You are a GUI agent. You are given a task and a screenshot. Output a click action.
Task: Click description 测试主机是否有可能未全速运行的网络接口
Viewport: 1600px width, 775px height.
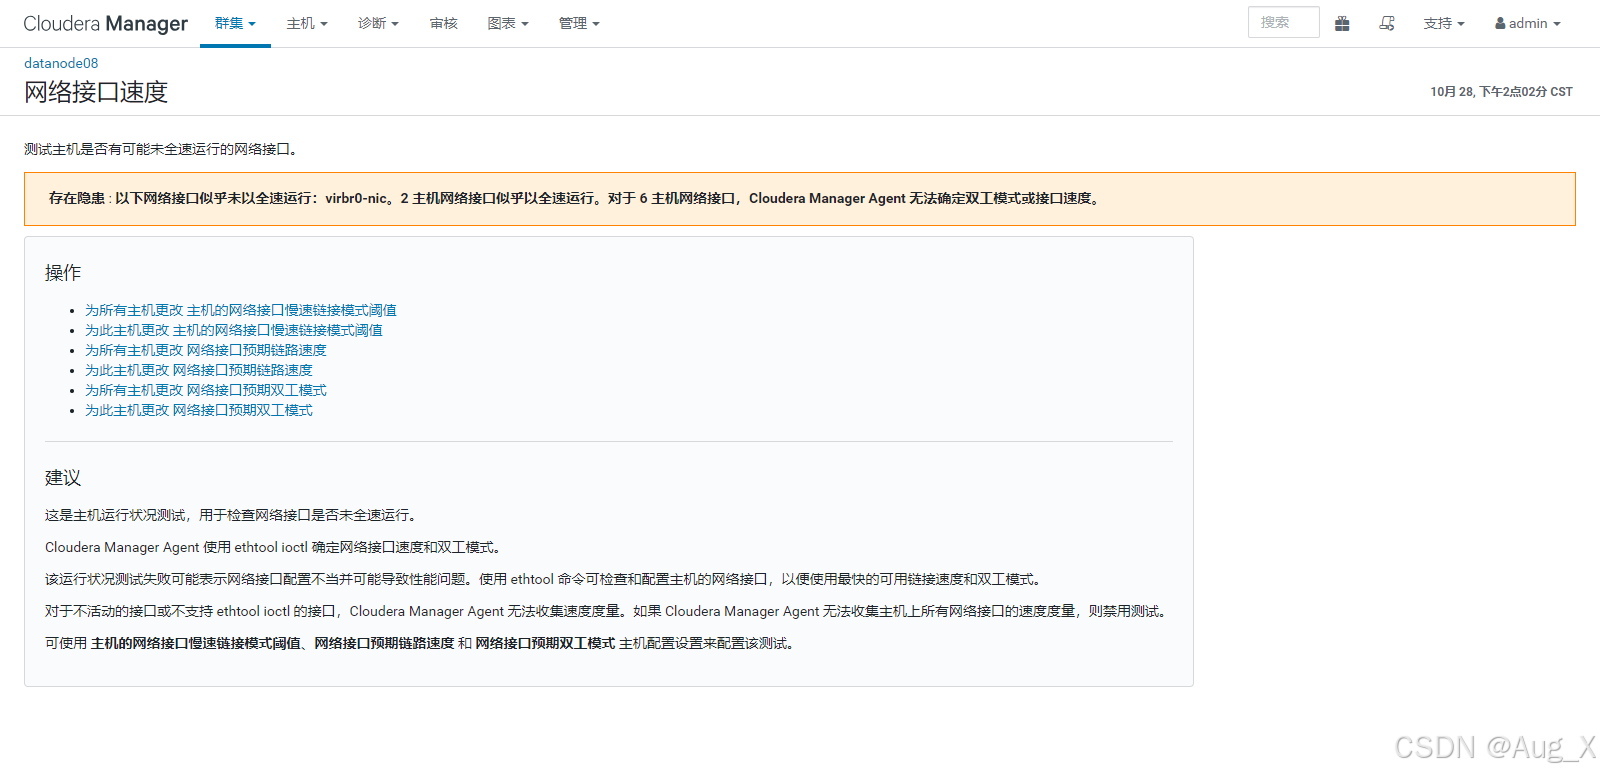coord(162,149)
